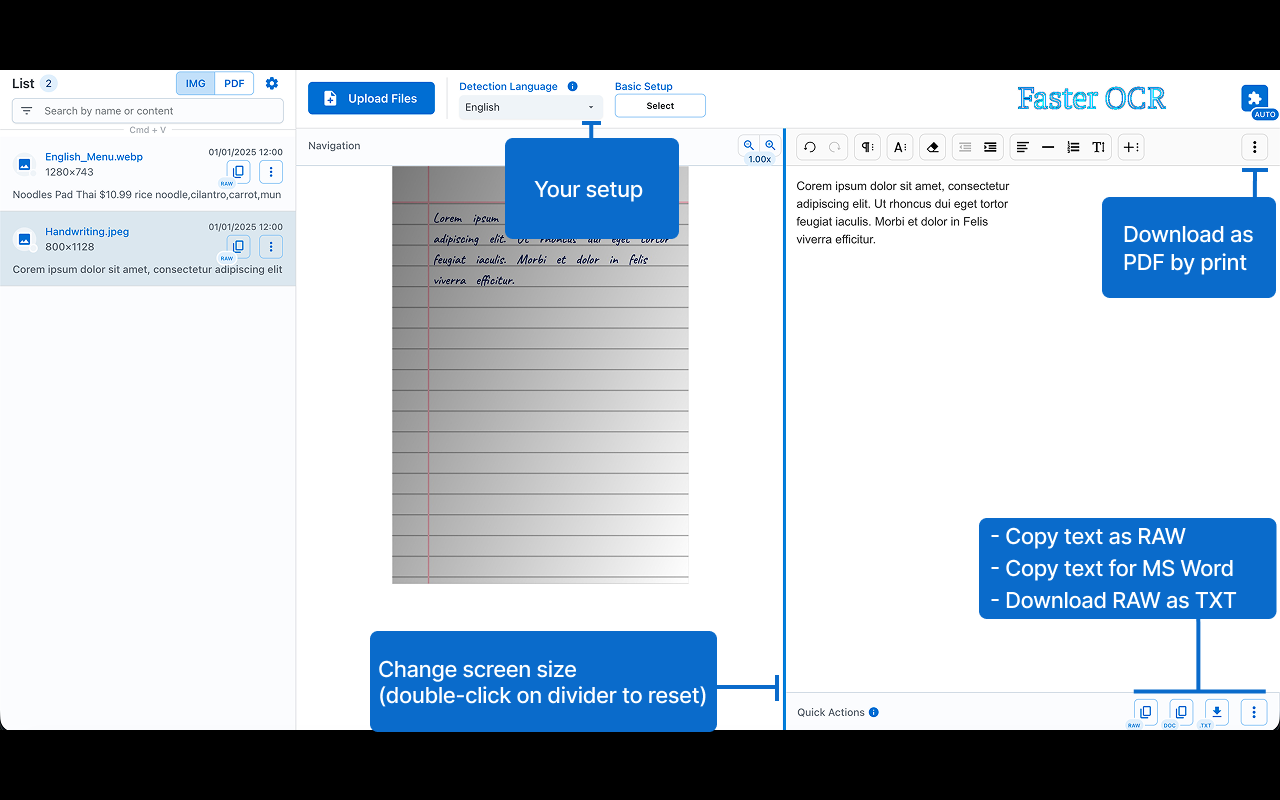Image resolution: width=1280 pixels, height=800 pixels.
Task: Open settings via the gear icon
Action: [x=271, y=83]
